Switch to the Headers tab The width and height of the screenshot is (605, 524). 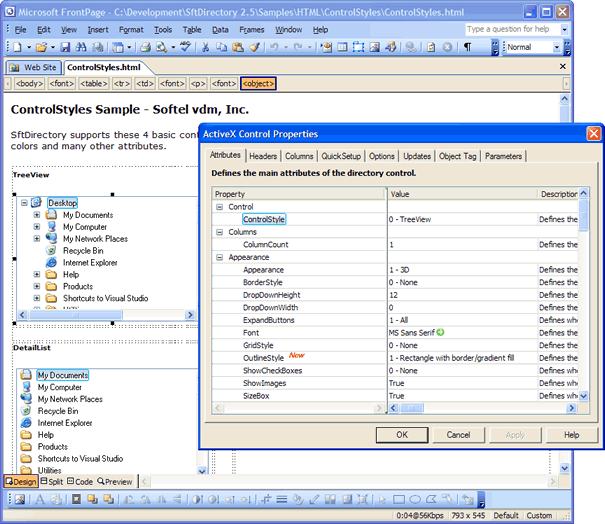263,156
